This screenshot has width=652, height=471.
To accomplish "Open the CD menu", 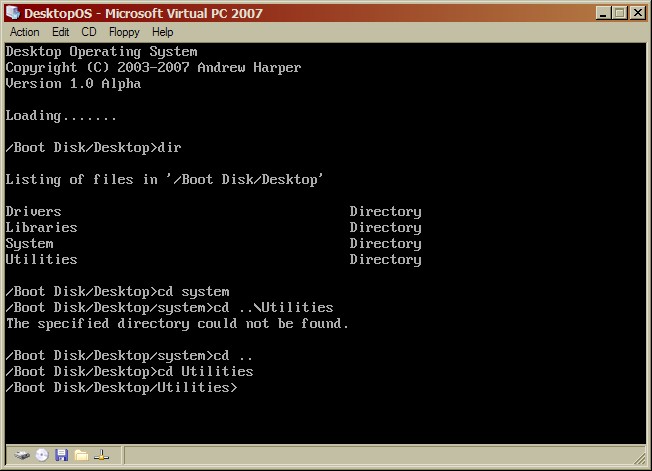I will (x=89, y=32).
